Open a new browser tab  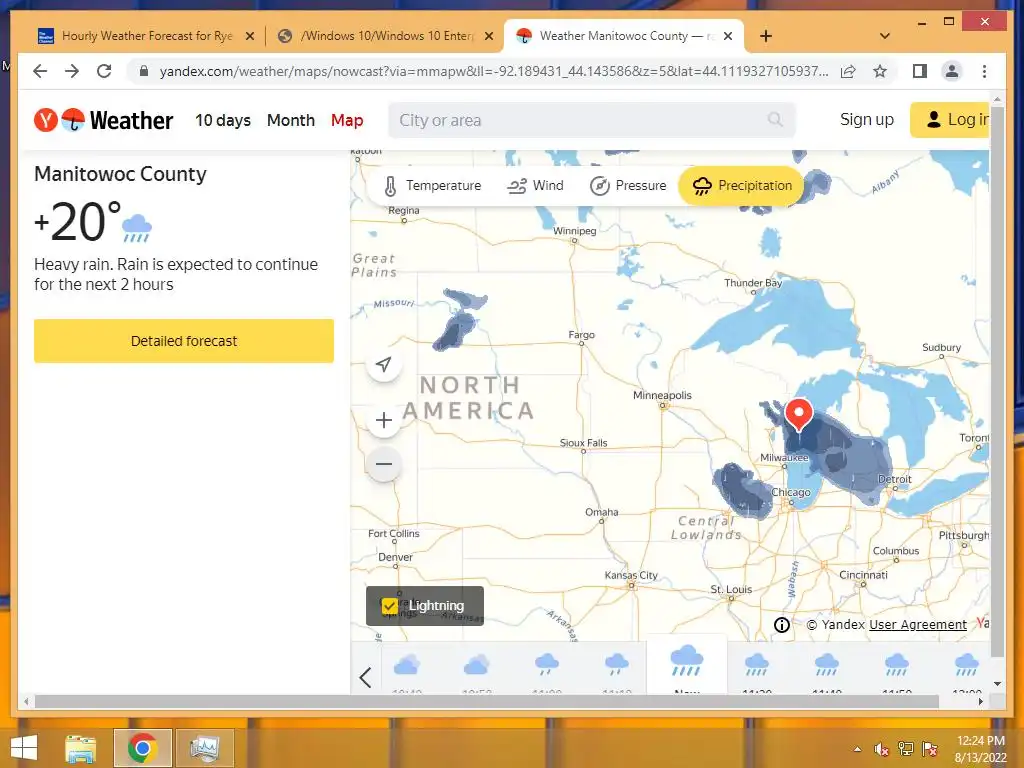pos(766,36)
